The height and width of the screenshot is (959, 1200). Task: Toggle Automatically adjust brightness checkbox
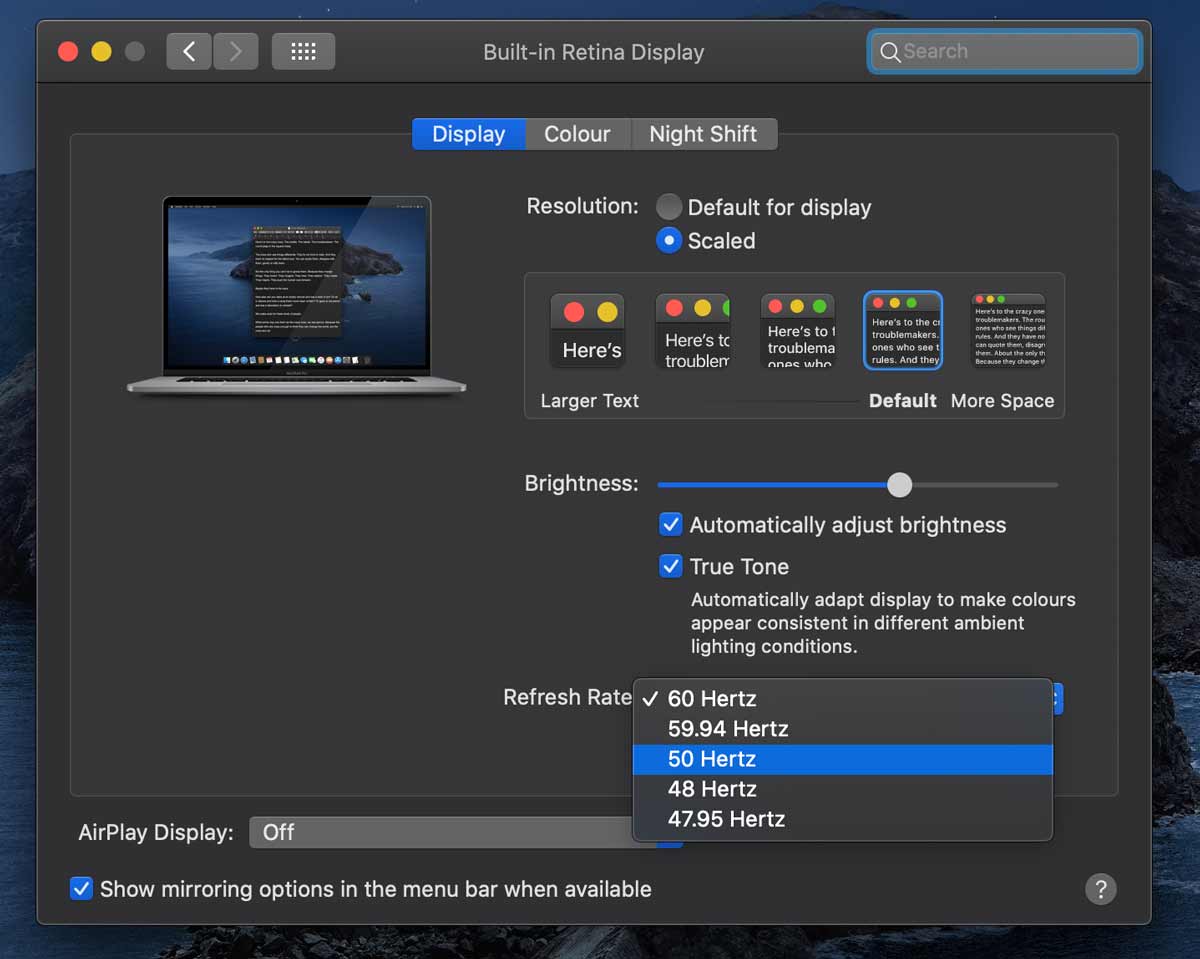pyautogui.click(x=671, y=525)
